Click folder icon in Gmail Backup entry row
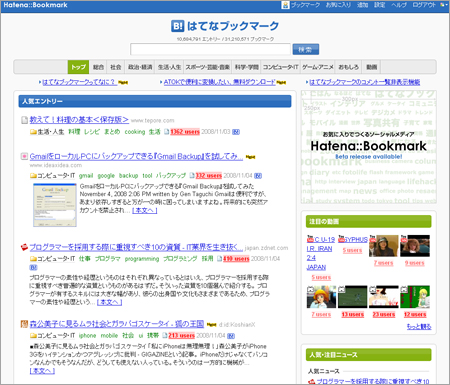Image resolution: width=450 pixels, height=385 pixels. pyautogui.click(x=33, y=176)
